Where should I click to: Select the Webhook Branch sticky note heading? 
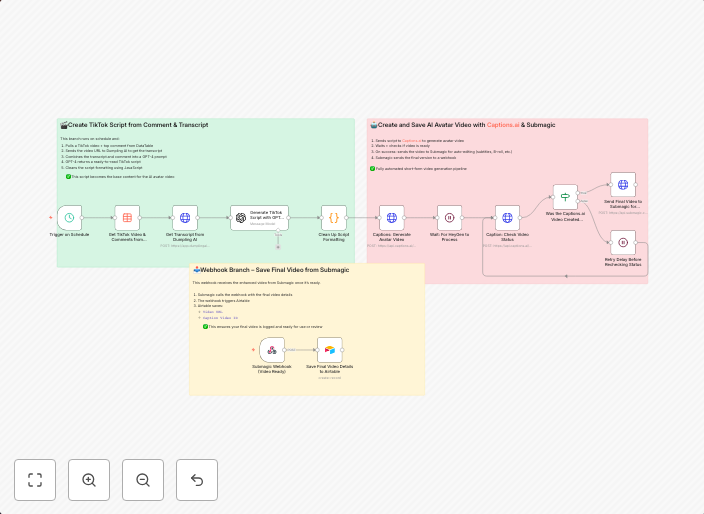pyautogui.click(x=259, y=269)
